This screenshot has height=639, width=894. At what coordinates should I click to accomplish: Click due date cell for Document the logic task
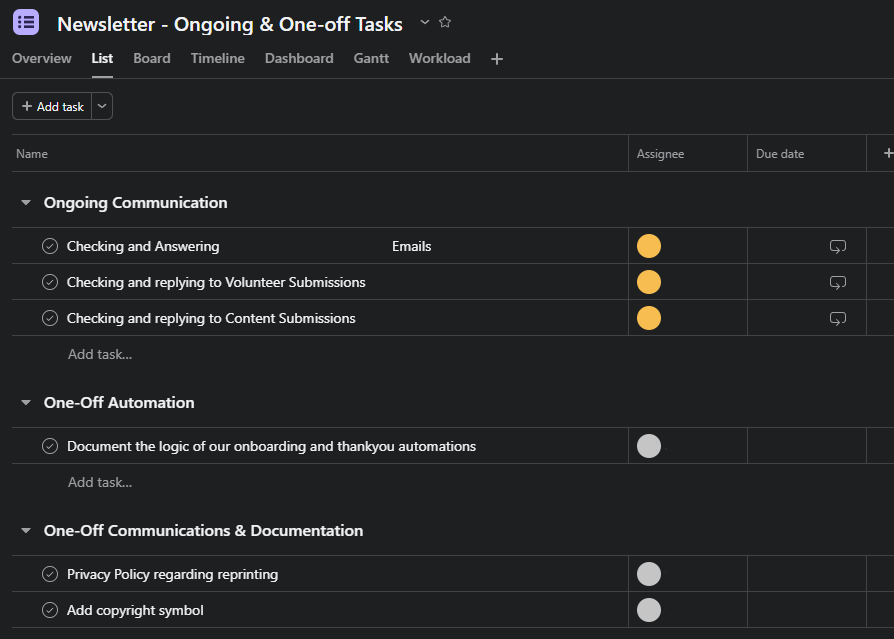[807, 446]
